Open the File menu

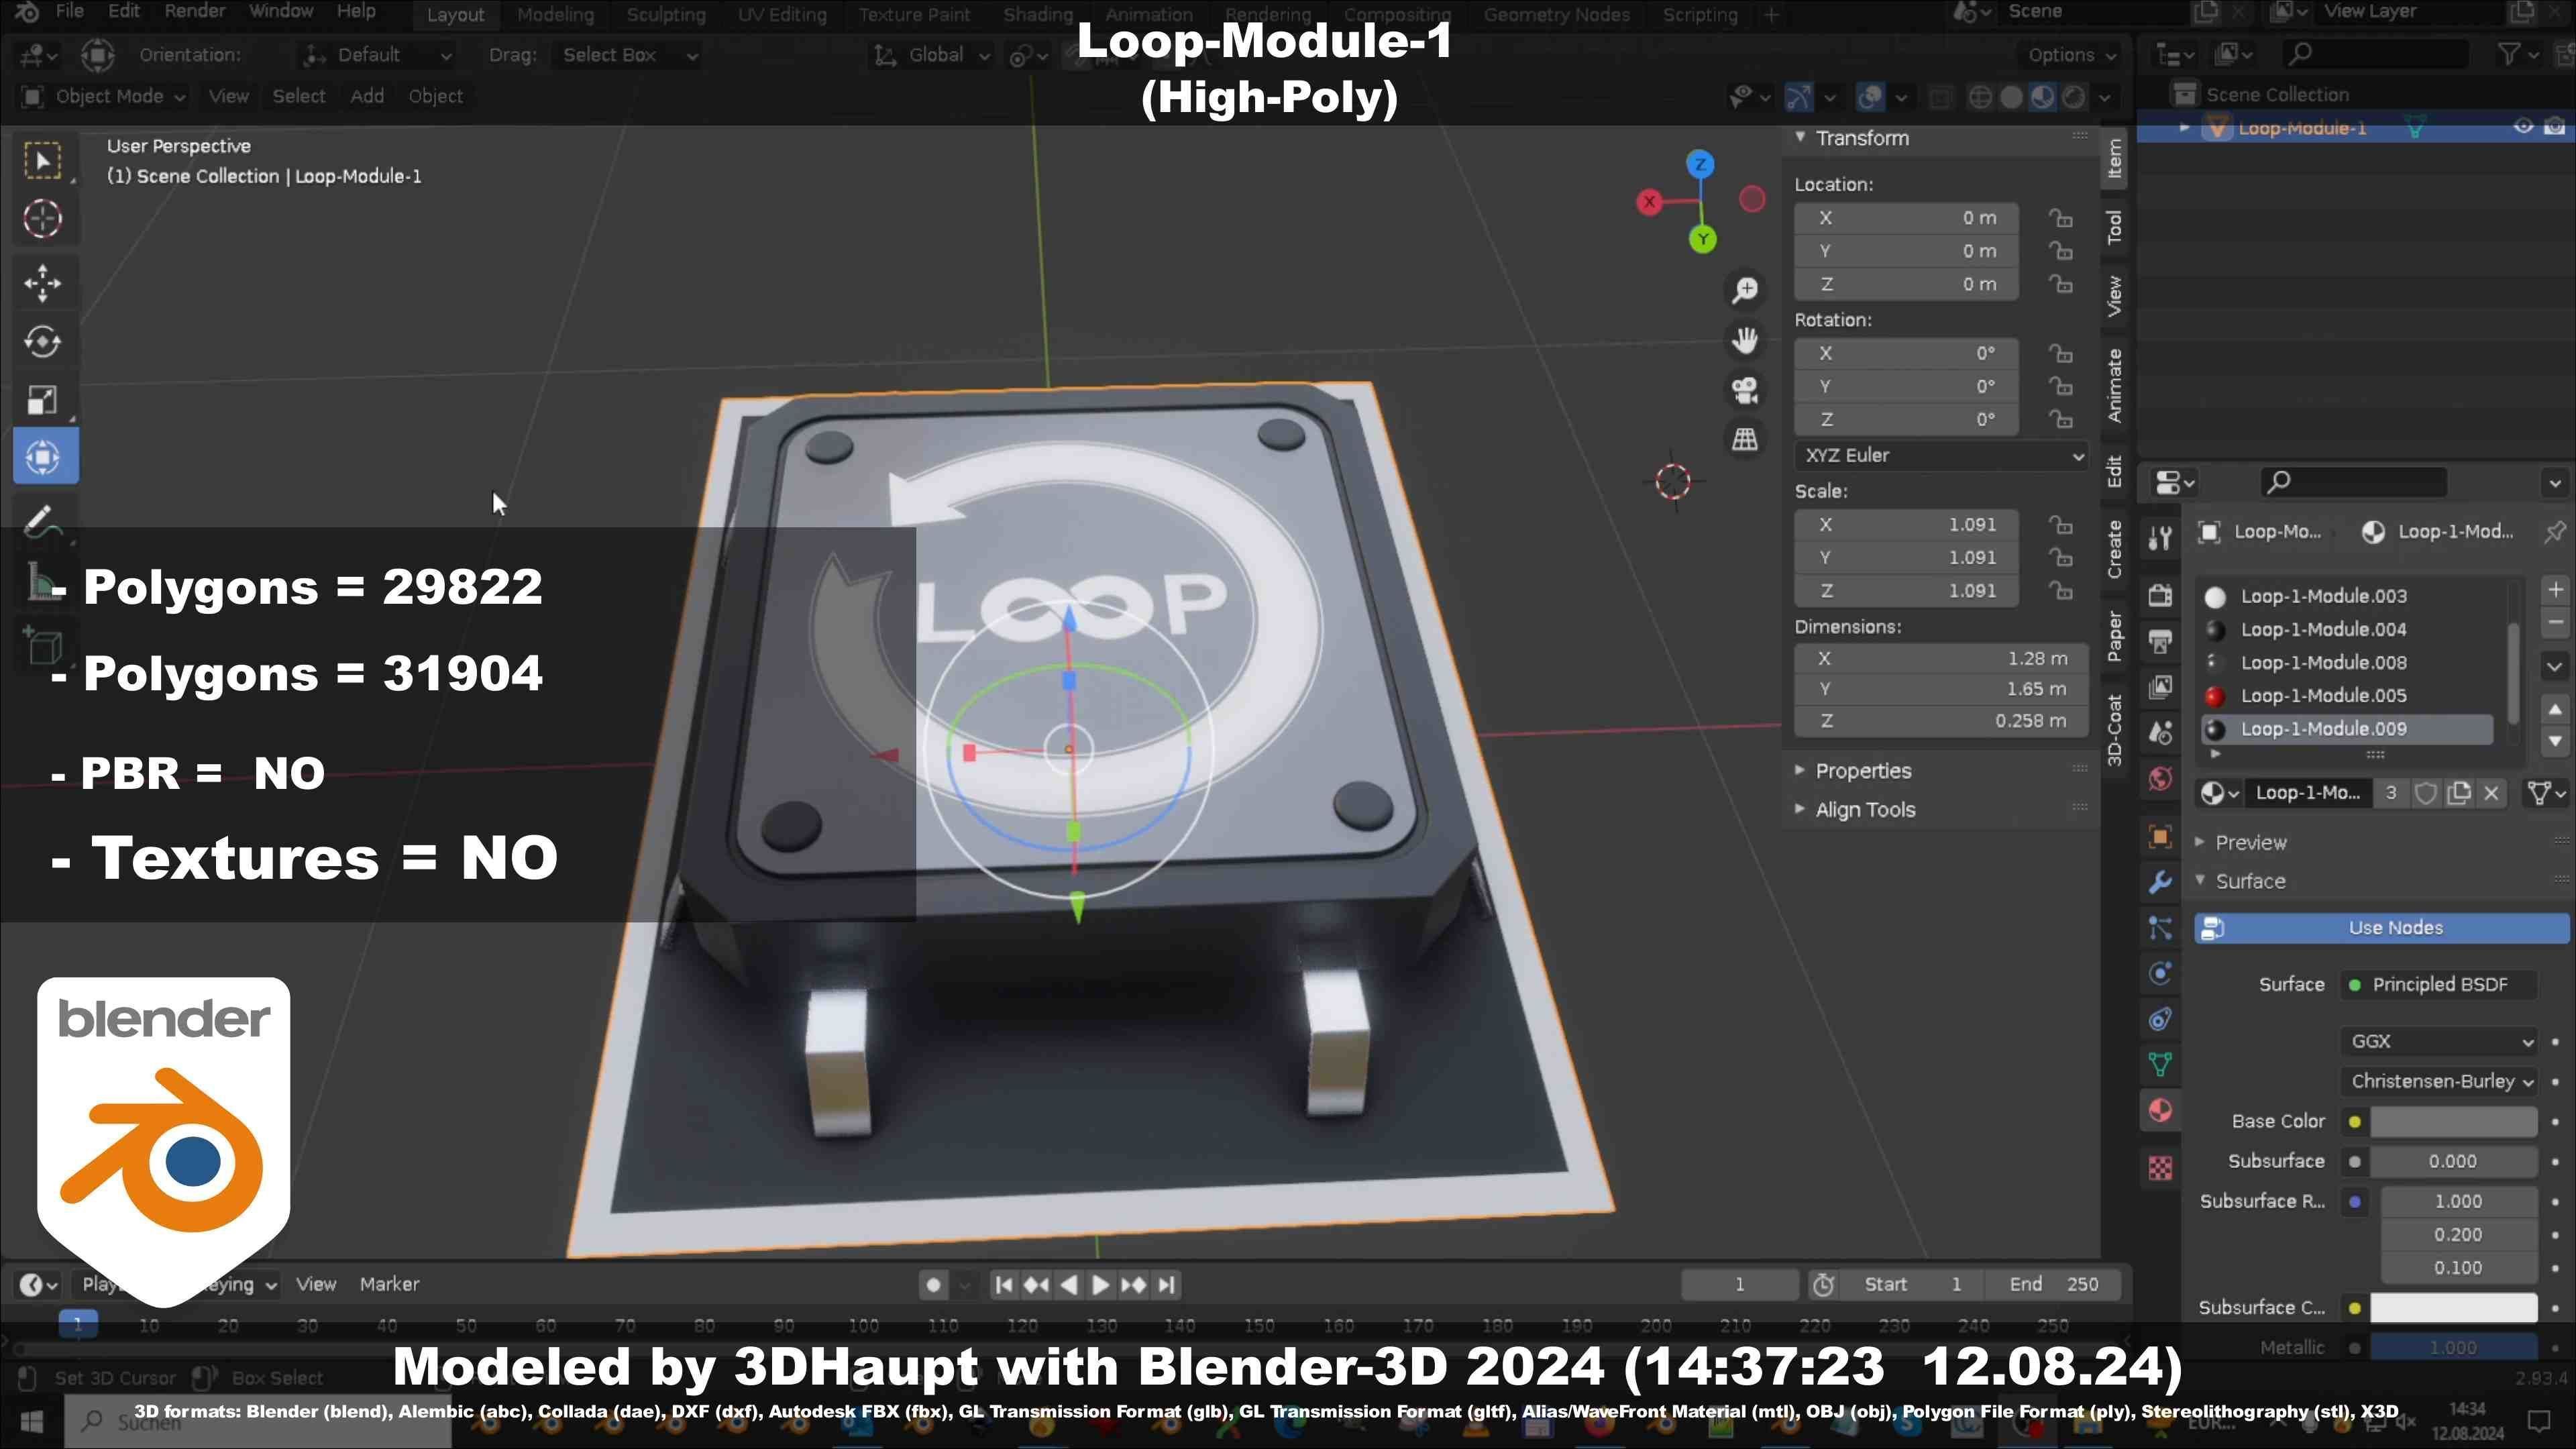pos(69,12)
